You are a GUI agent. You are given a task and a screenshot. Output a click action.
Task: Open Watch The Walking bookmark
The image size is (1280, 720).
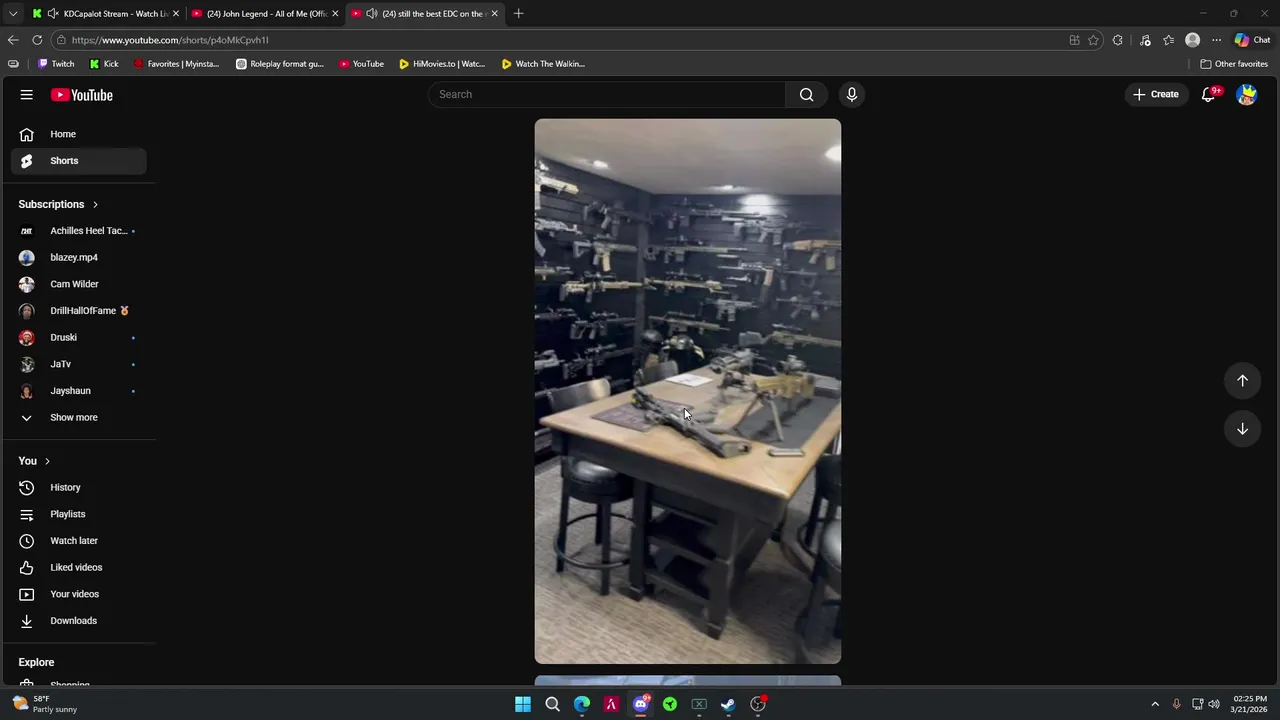[543, 64]
